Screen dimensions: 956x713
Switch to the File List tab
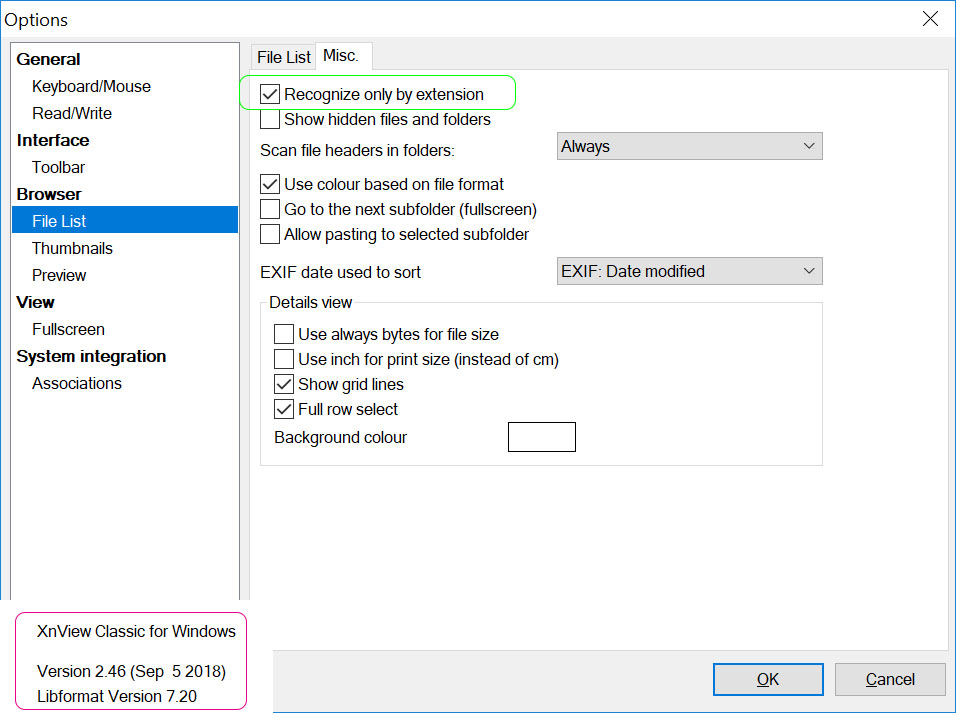[284, 57]
